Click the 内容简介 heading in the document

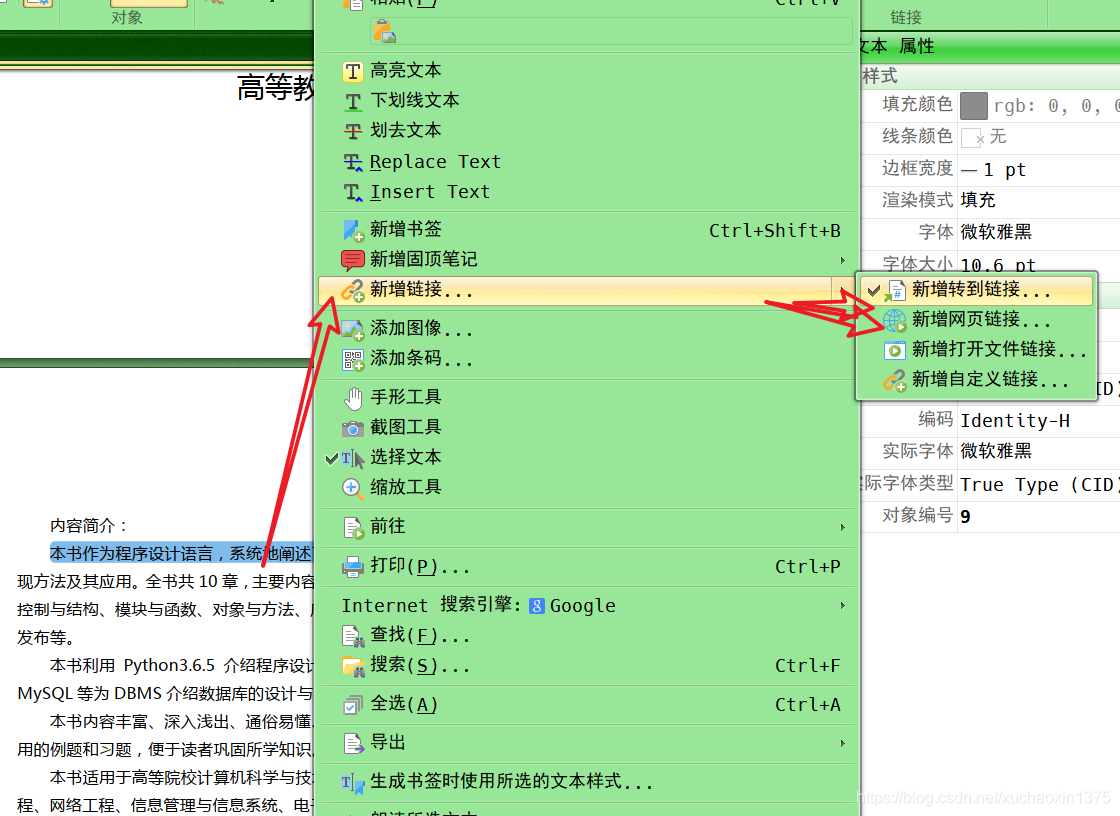point(89,526)
